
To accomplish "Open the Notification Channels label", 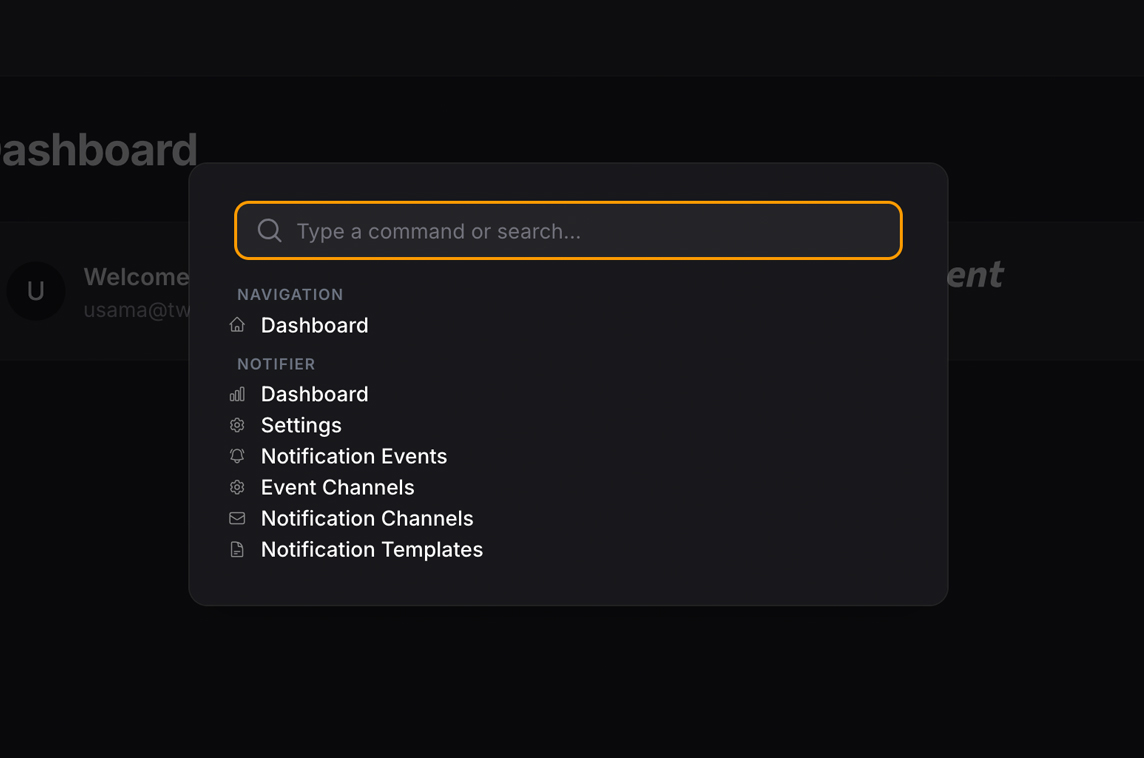I will (x=367, y=518).
